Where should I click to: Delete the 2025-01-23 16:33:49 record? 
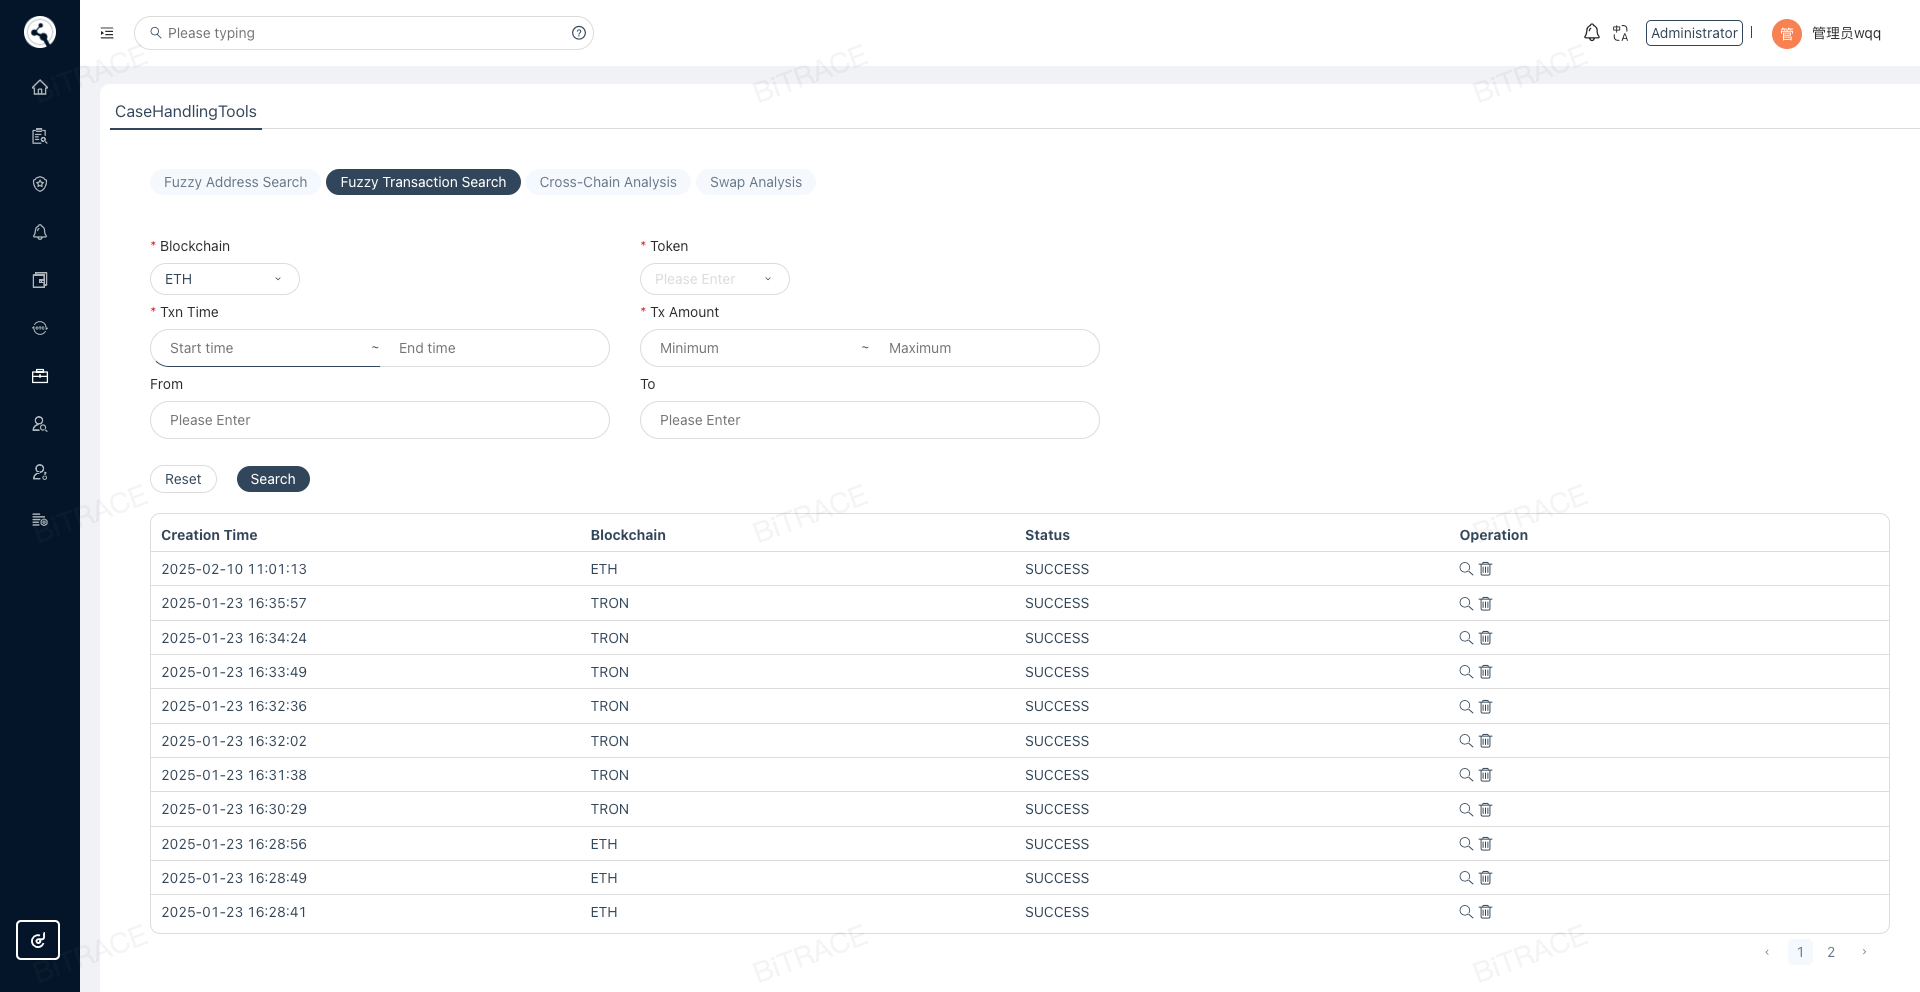tap(1486, 672)
